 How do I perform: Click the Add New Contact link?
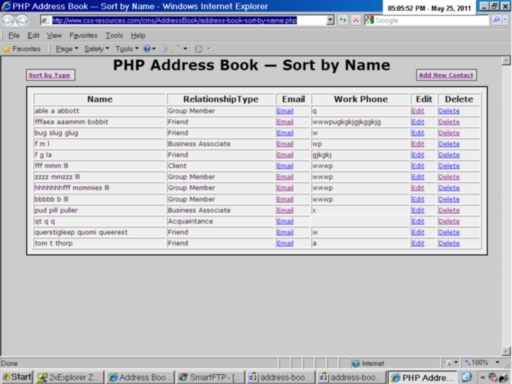446,75
